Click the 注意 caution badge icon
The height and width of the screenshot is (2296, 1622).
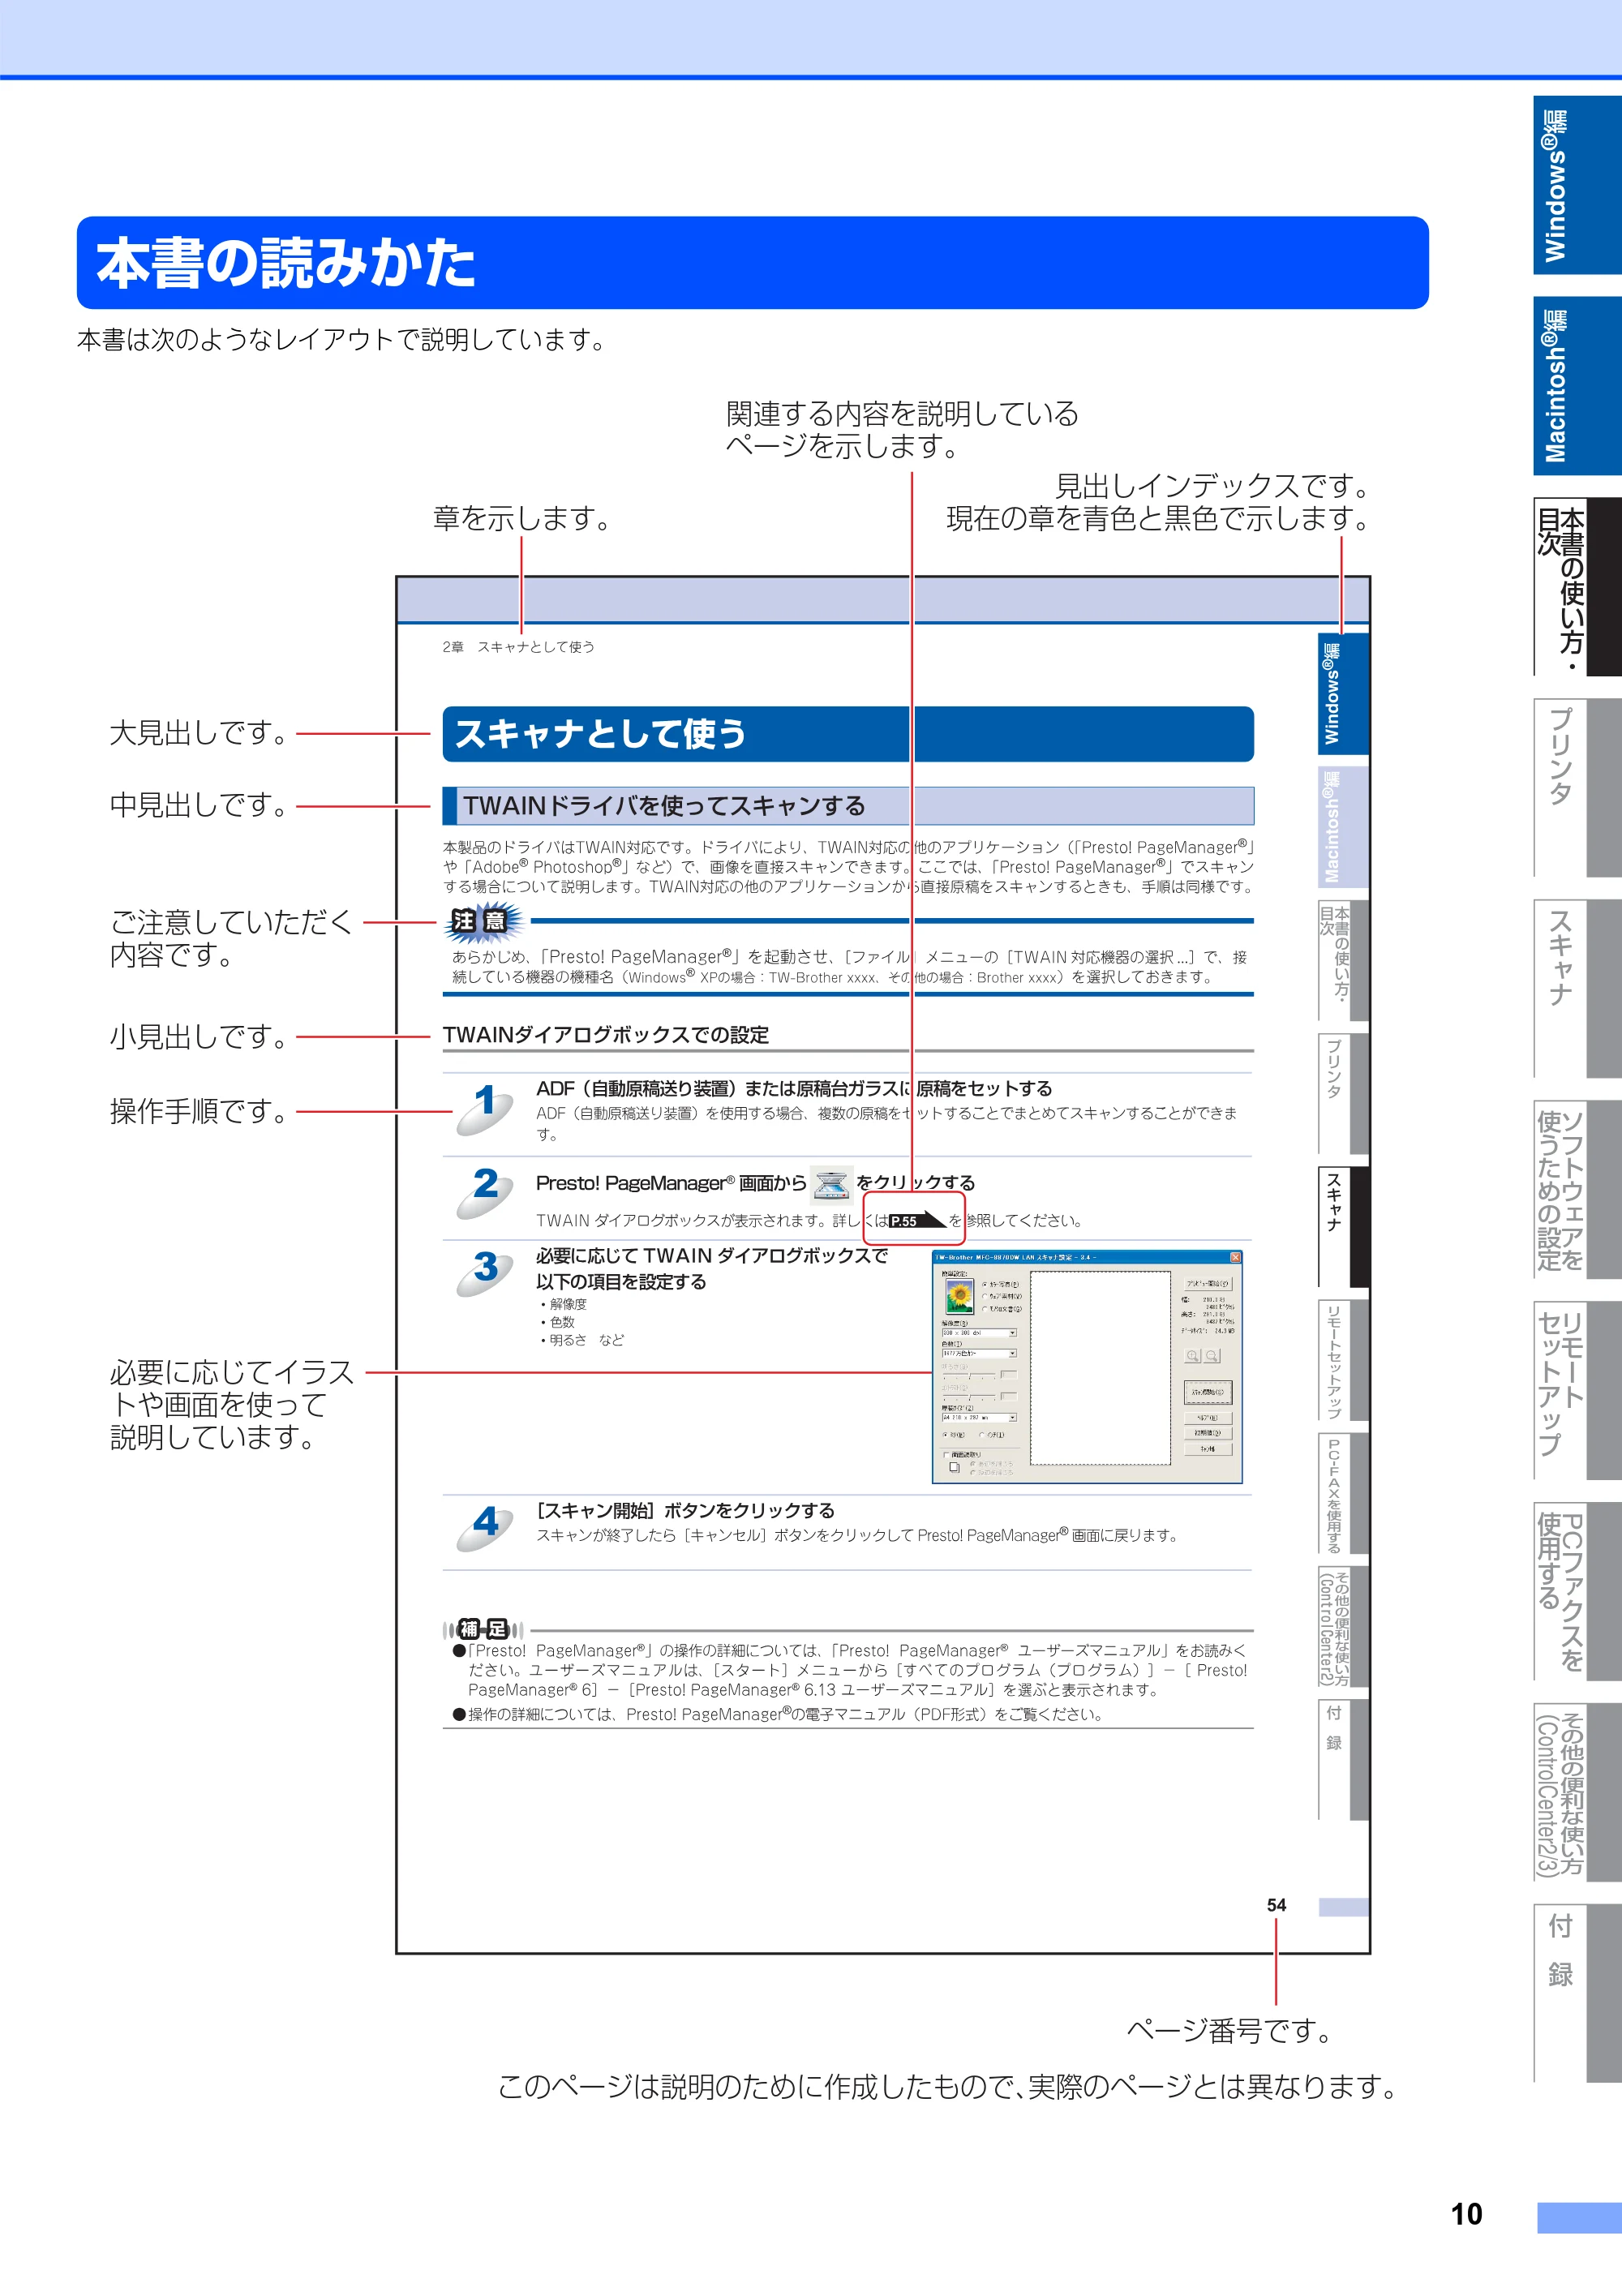coord(484,921)
